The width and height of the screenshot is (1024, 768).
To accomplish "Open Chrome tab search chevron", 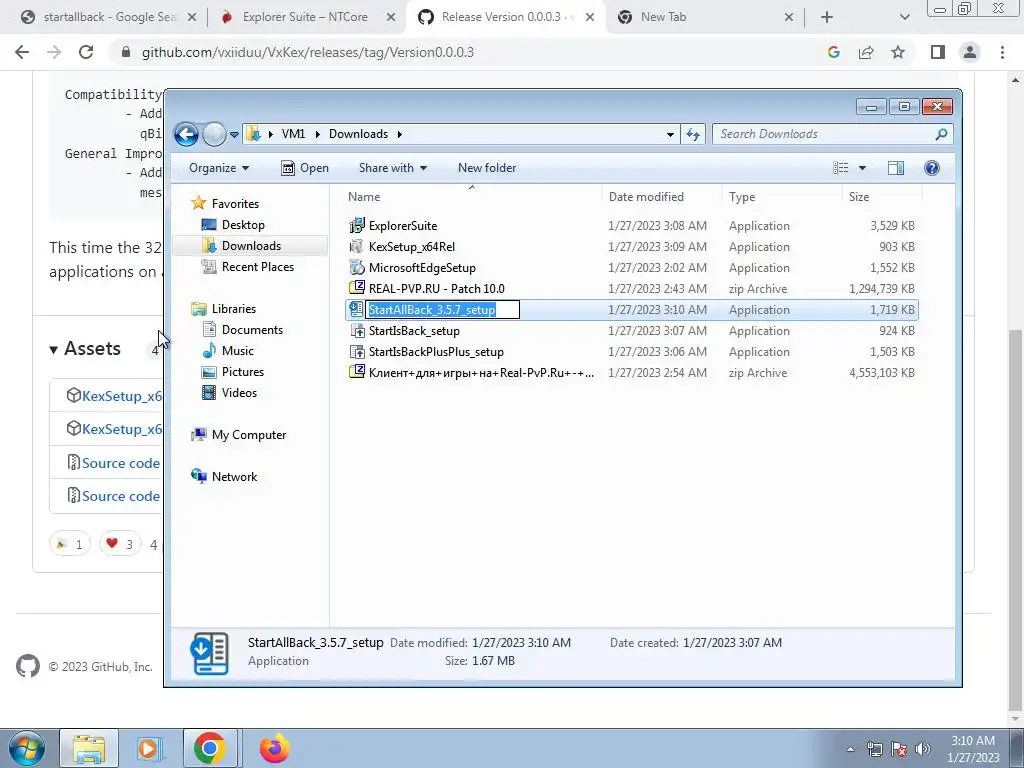I will click(904, 18).
